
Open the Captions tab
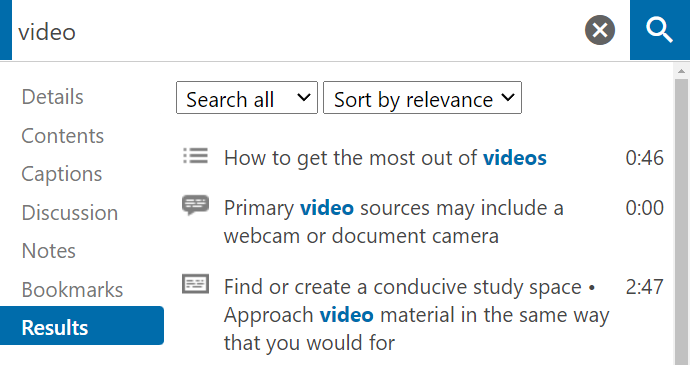62,174
